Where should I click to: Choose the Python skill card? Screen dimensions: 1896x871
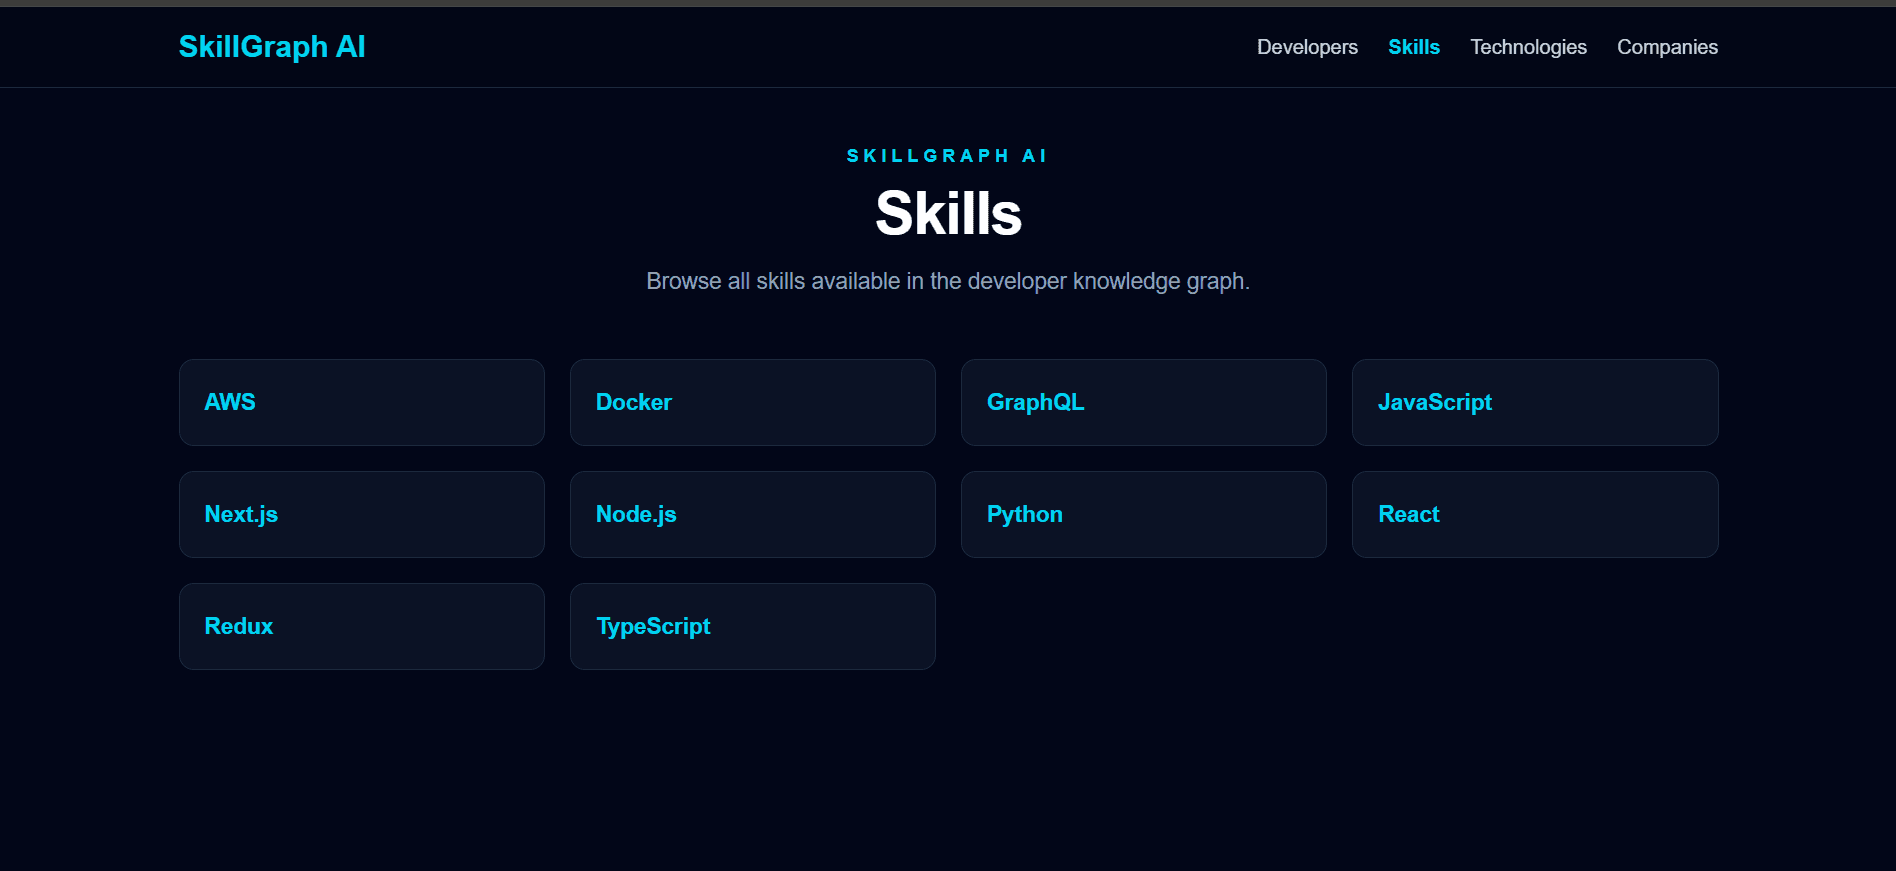(x=1144, y=514)
